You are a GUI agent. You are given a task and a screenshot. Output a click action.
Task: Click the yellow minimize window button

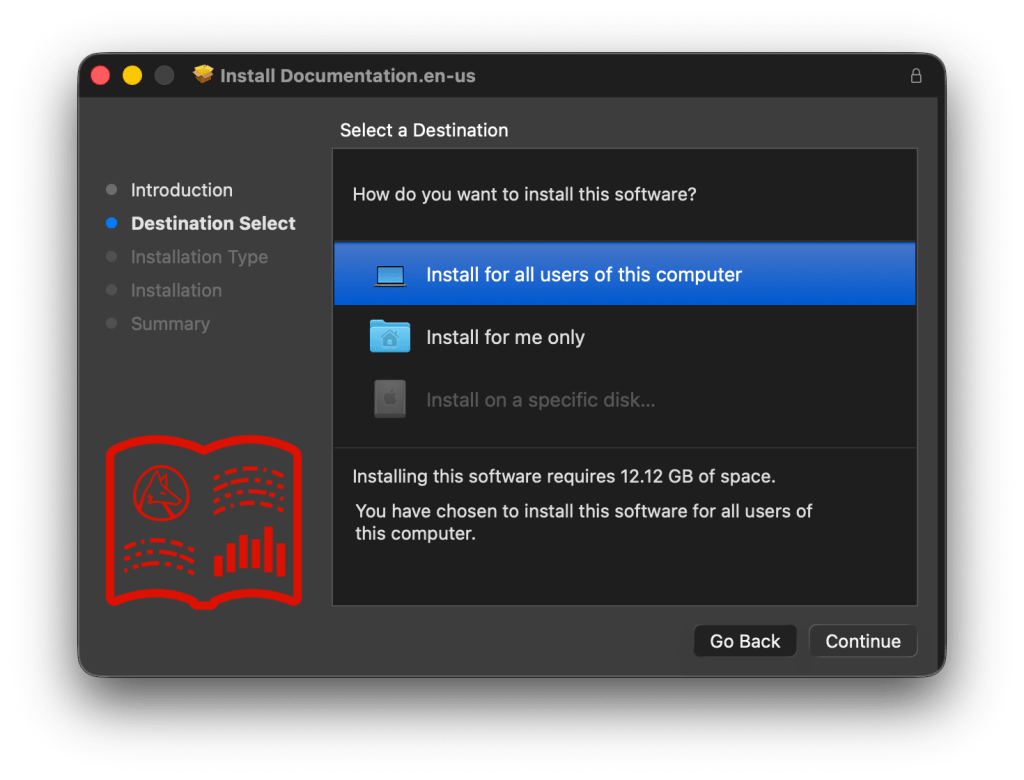tap(132, 76)
